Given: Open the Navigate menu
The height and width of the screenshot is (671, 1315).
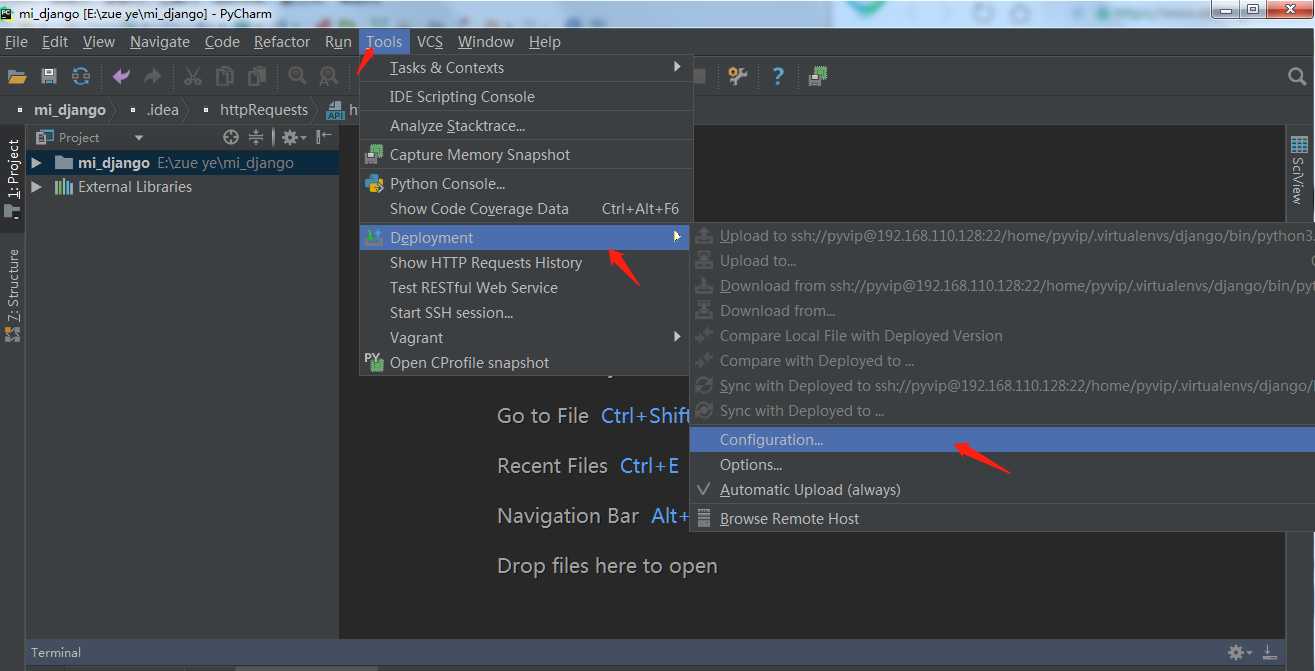Looking at the screenshot, I should [160, 42].
